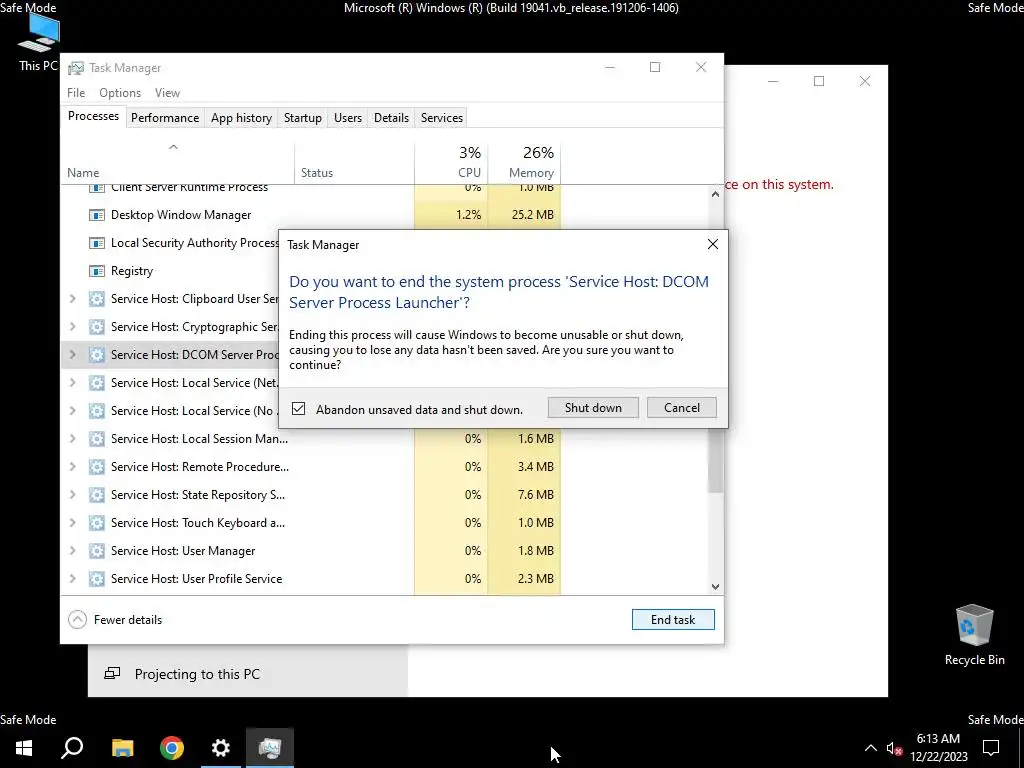Select the Service Host: Local Service (No...) row
The width and height of the screenshot is (1024, 768).
pos(172,411)
